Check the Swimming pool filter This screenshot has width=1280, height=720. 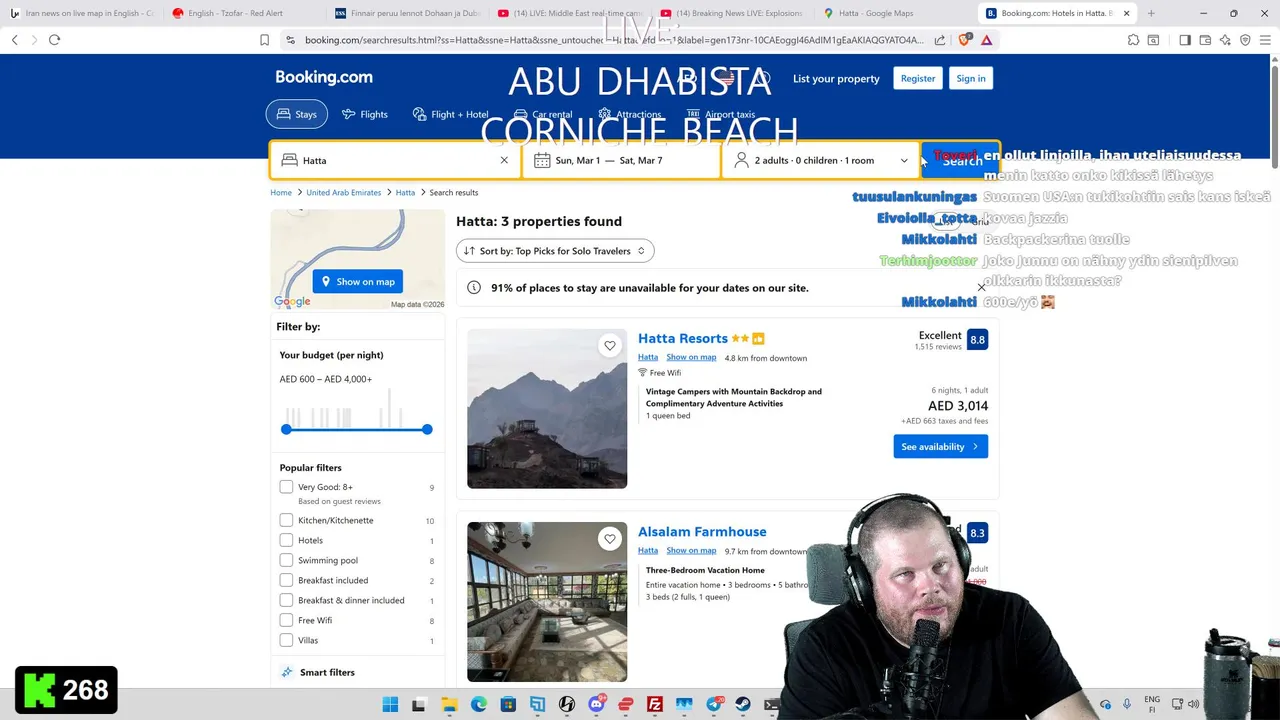[x=286, y=560]
